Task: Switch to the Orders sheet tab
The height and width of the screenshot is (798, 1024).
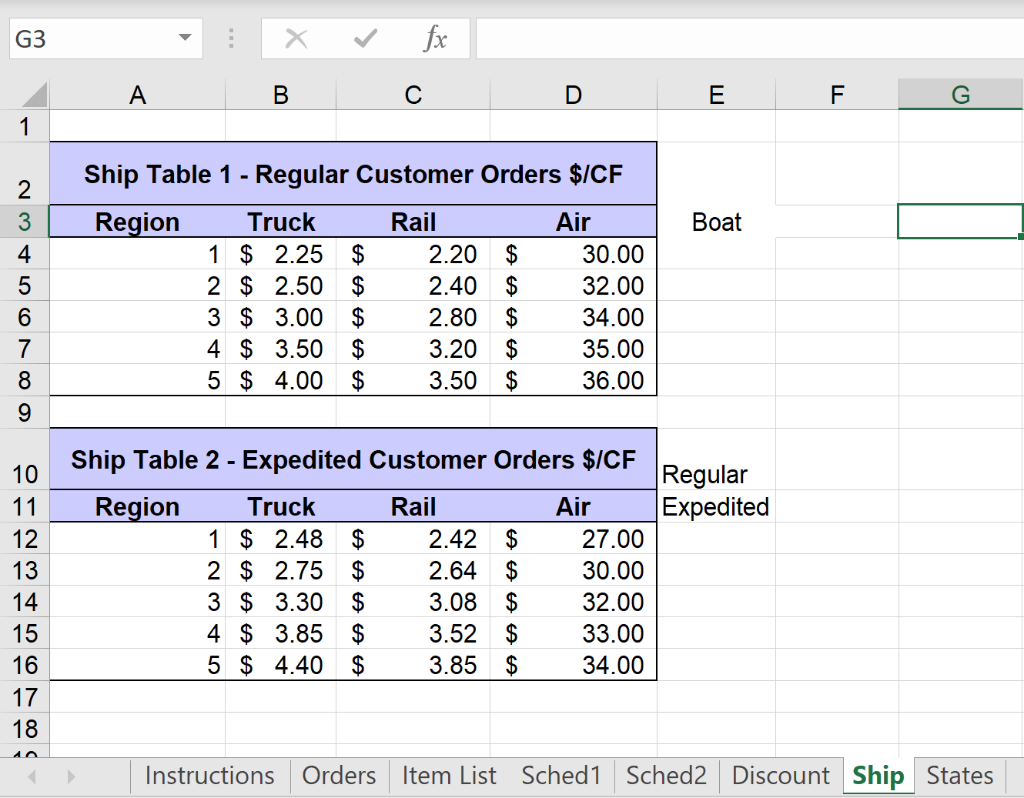Action: coord(338,776)
